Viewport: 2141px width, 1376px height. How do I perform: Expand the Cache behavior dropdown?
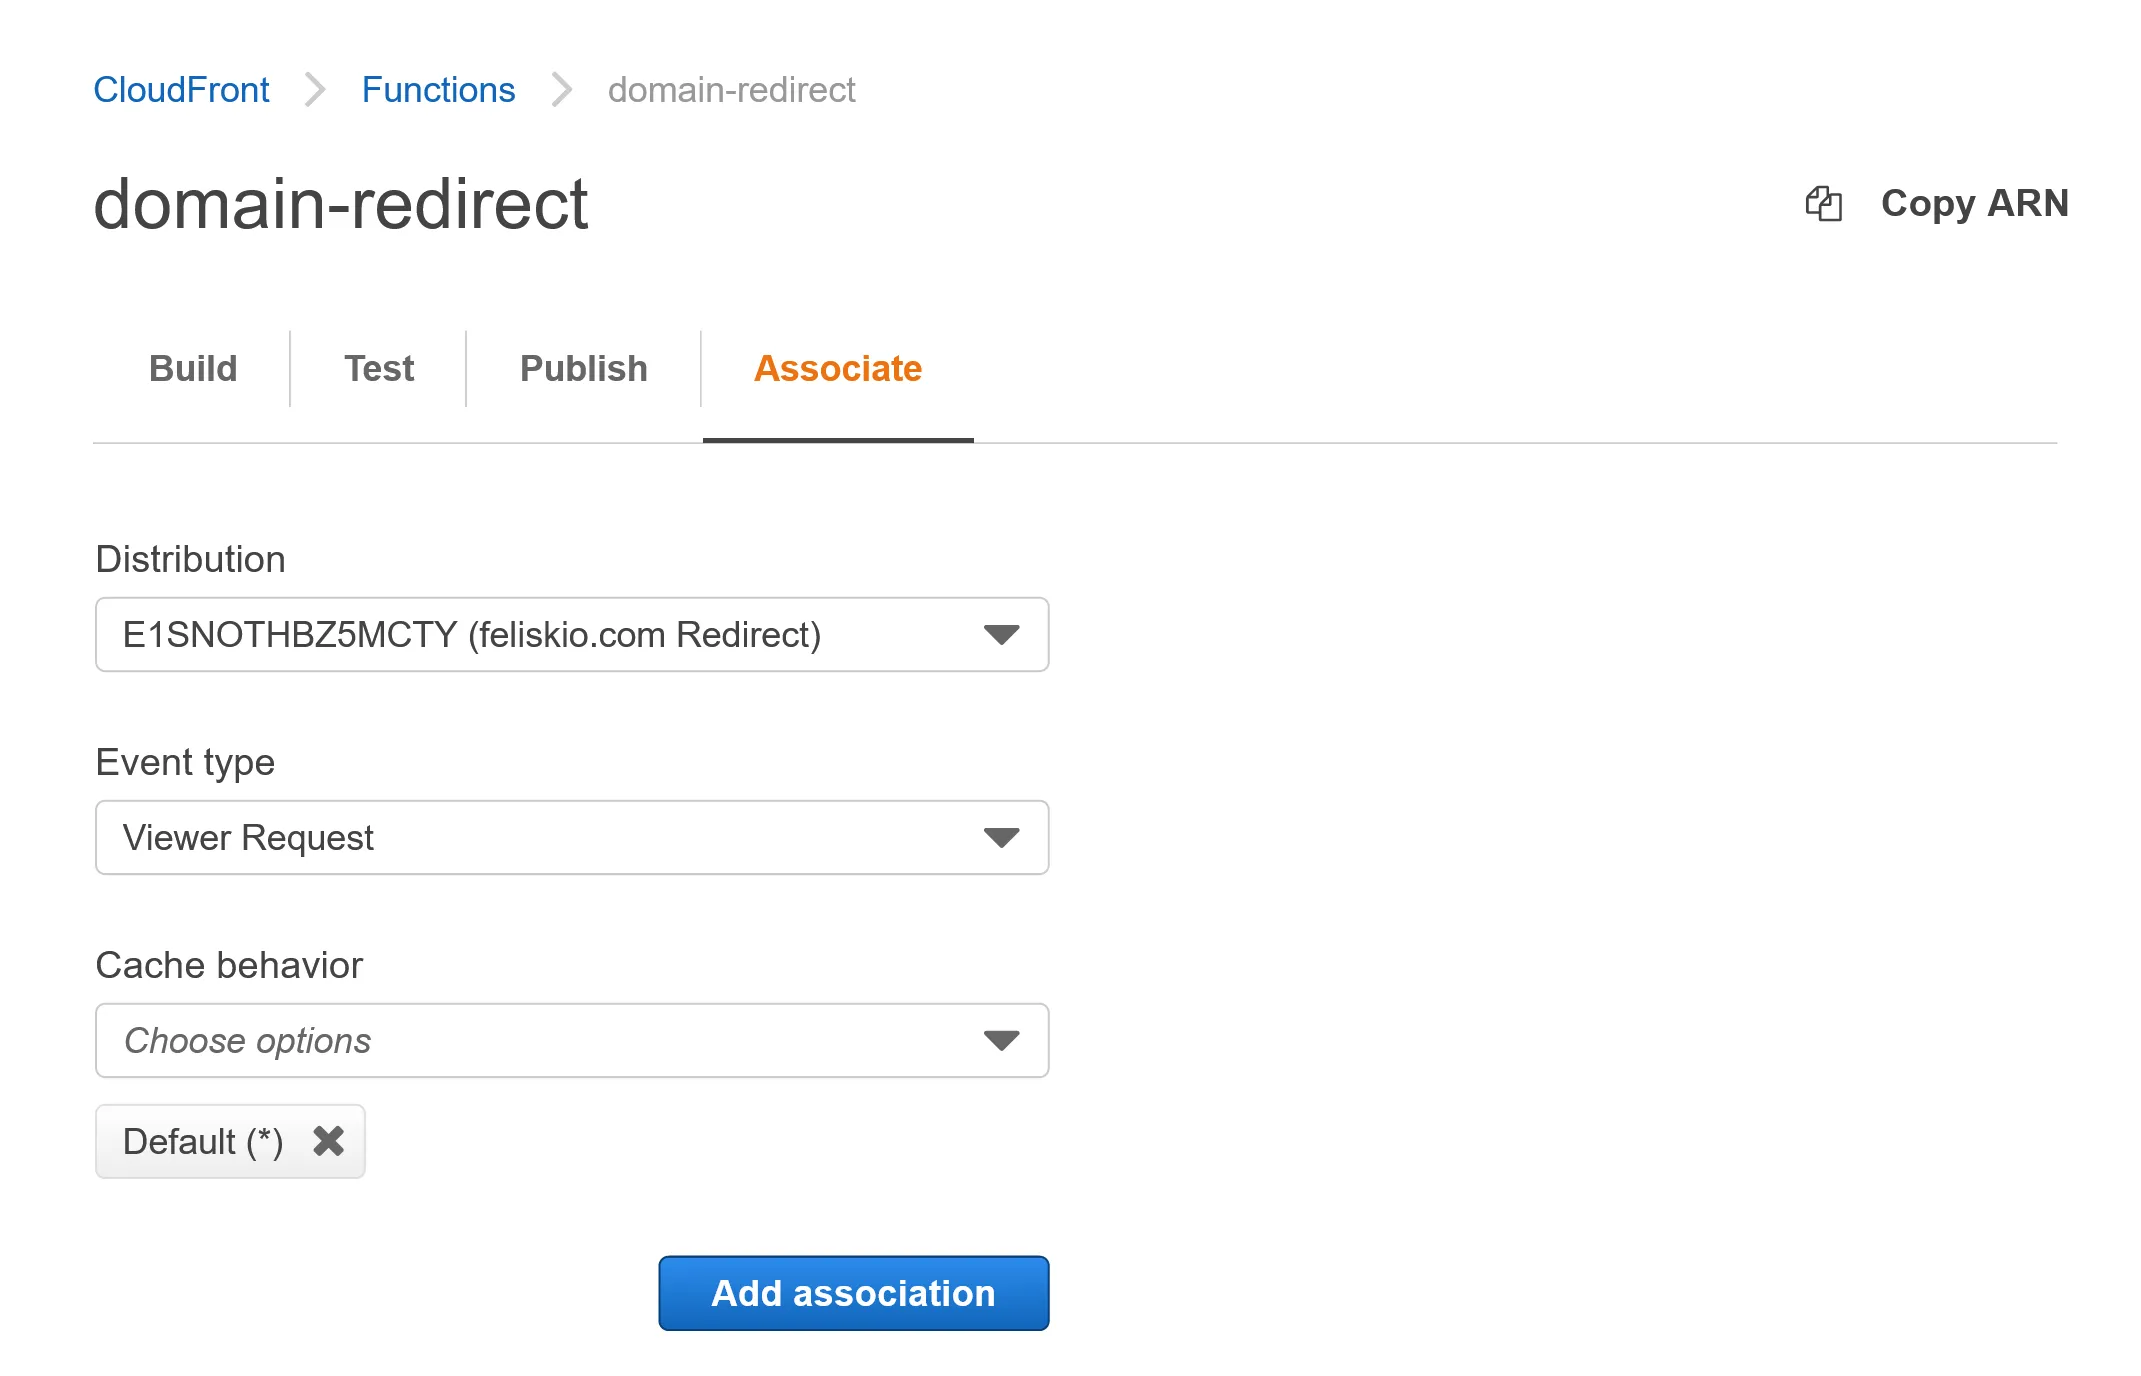coord(1000,1041)
